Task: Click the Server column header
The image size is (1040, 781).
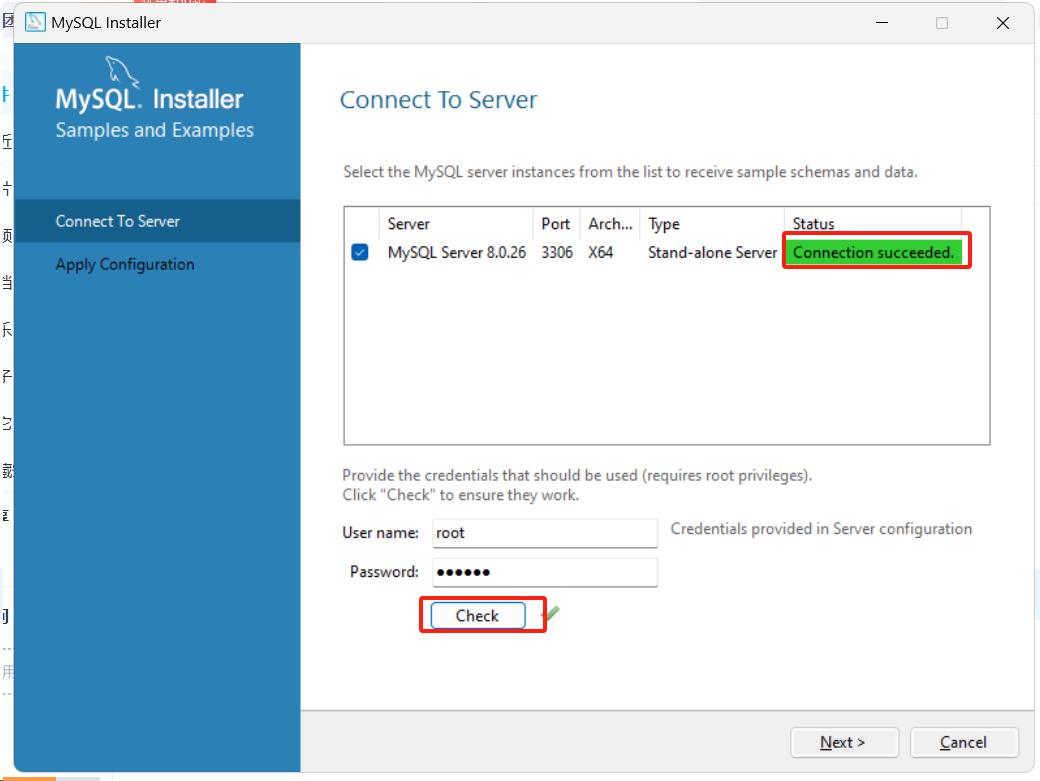Action: 456,224
